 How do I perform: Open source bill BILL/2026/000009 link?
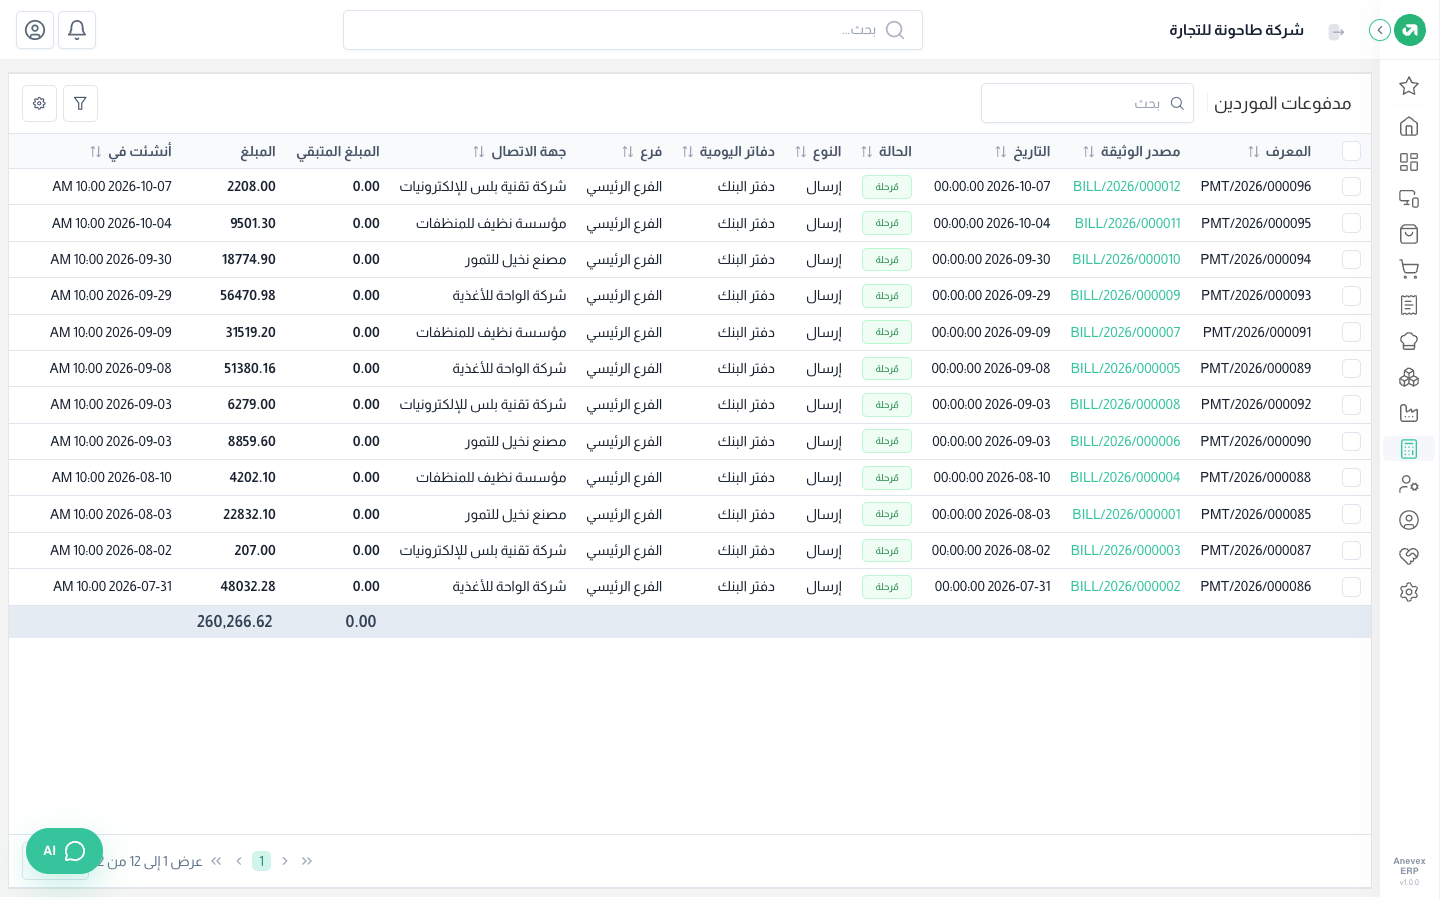coord(1125,296)
